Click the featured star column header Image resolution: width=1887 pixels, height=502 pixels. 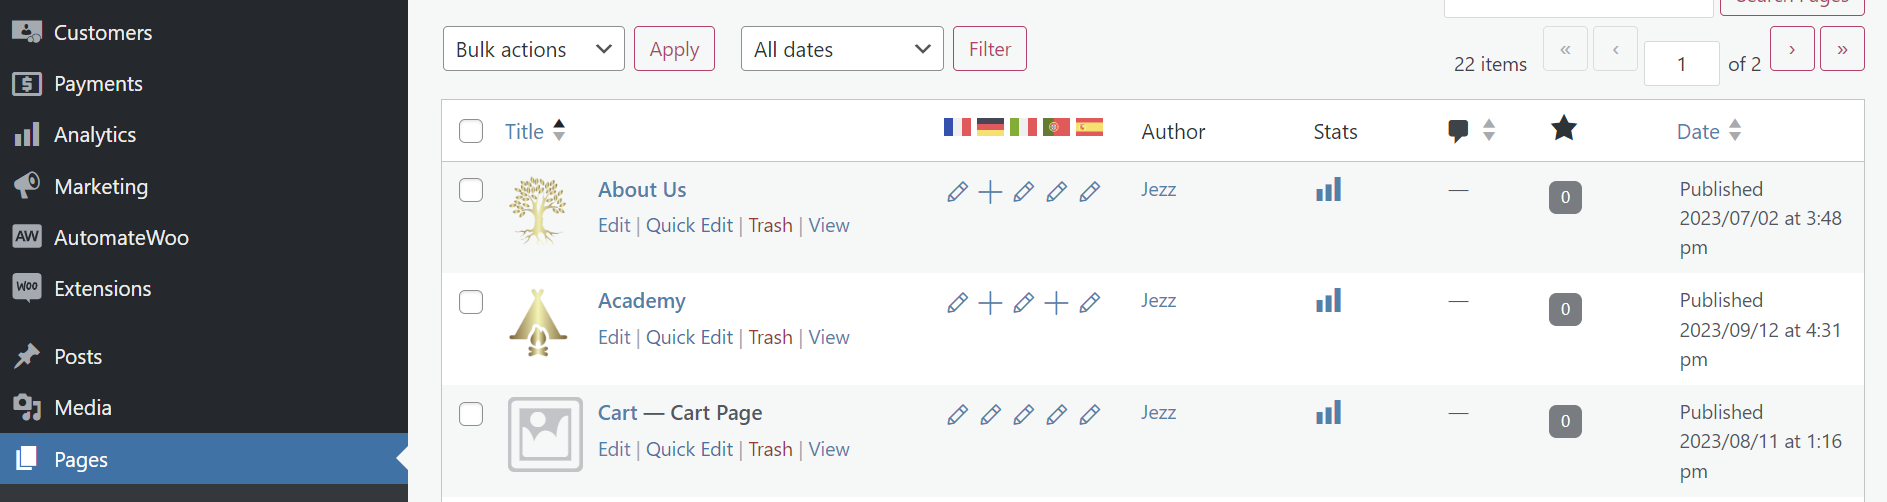pos(1564,128)
